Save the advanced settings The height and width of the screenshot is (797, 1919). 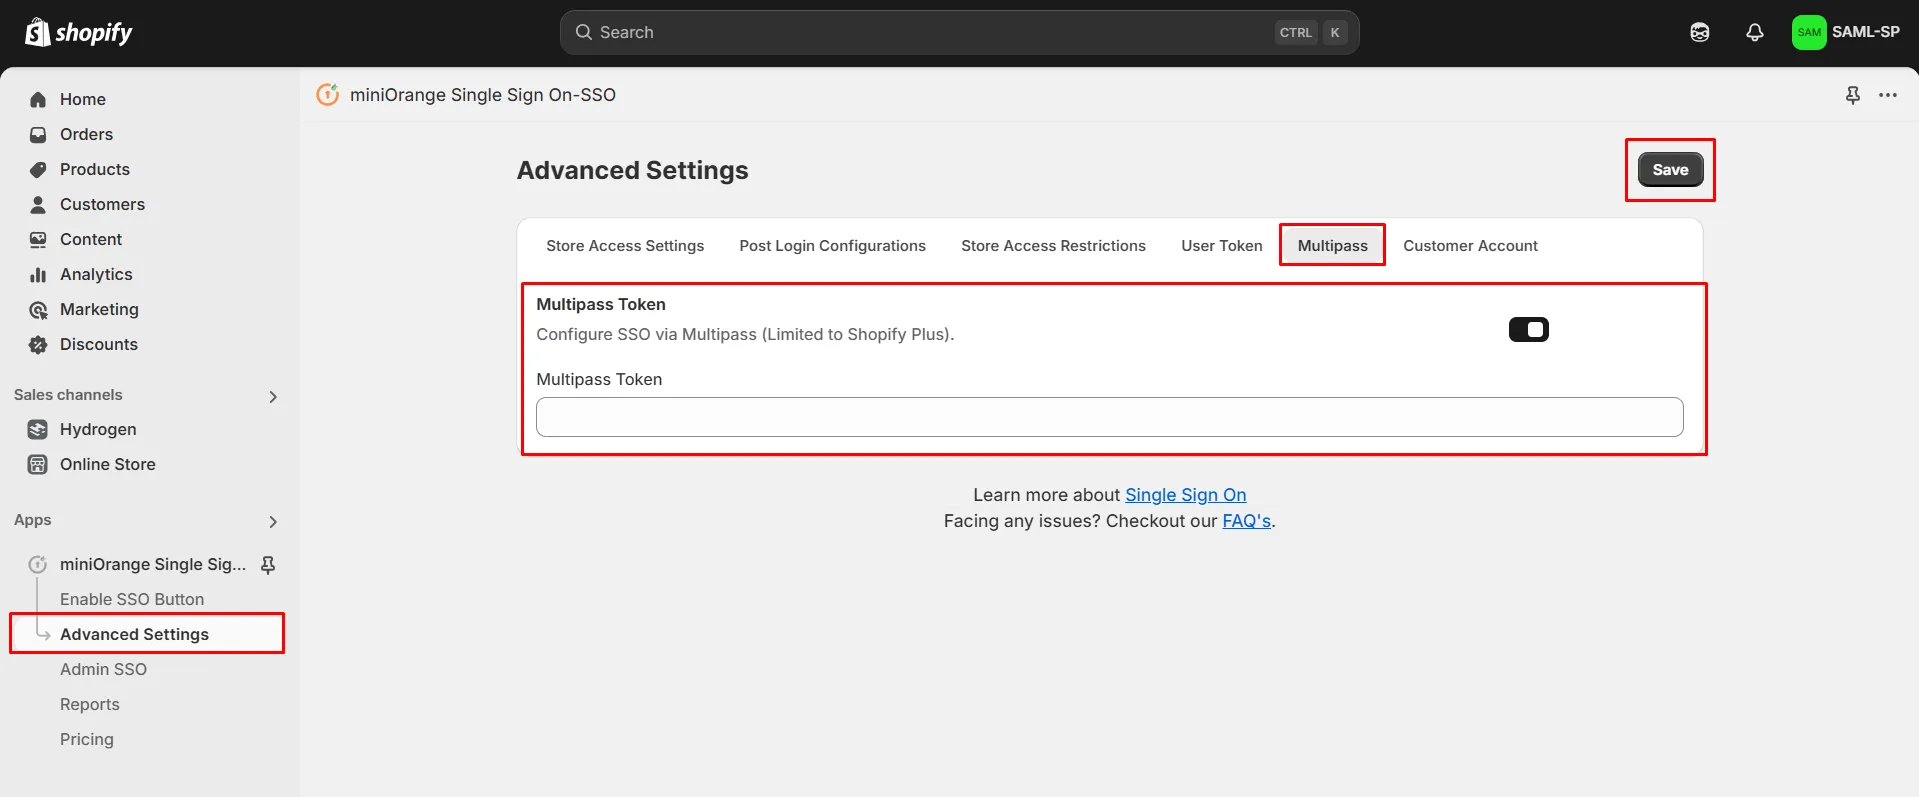pos(1670,170)
